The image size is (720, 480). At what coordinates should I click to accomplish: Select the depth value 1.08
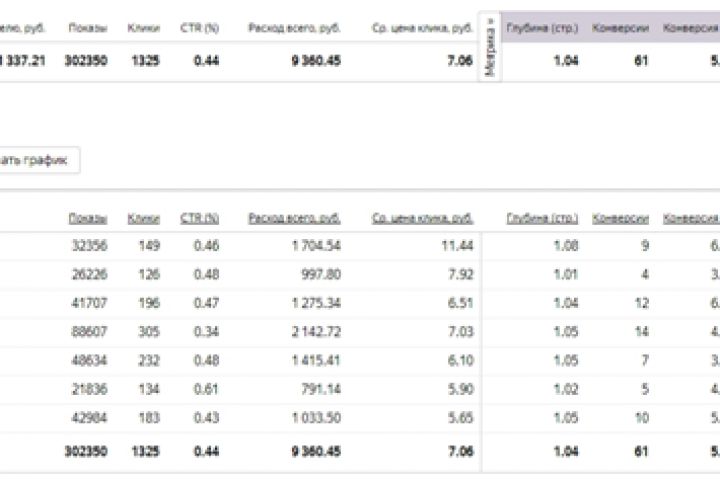pyautogui.click(x=566, y=246)
